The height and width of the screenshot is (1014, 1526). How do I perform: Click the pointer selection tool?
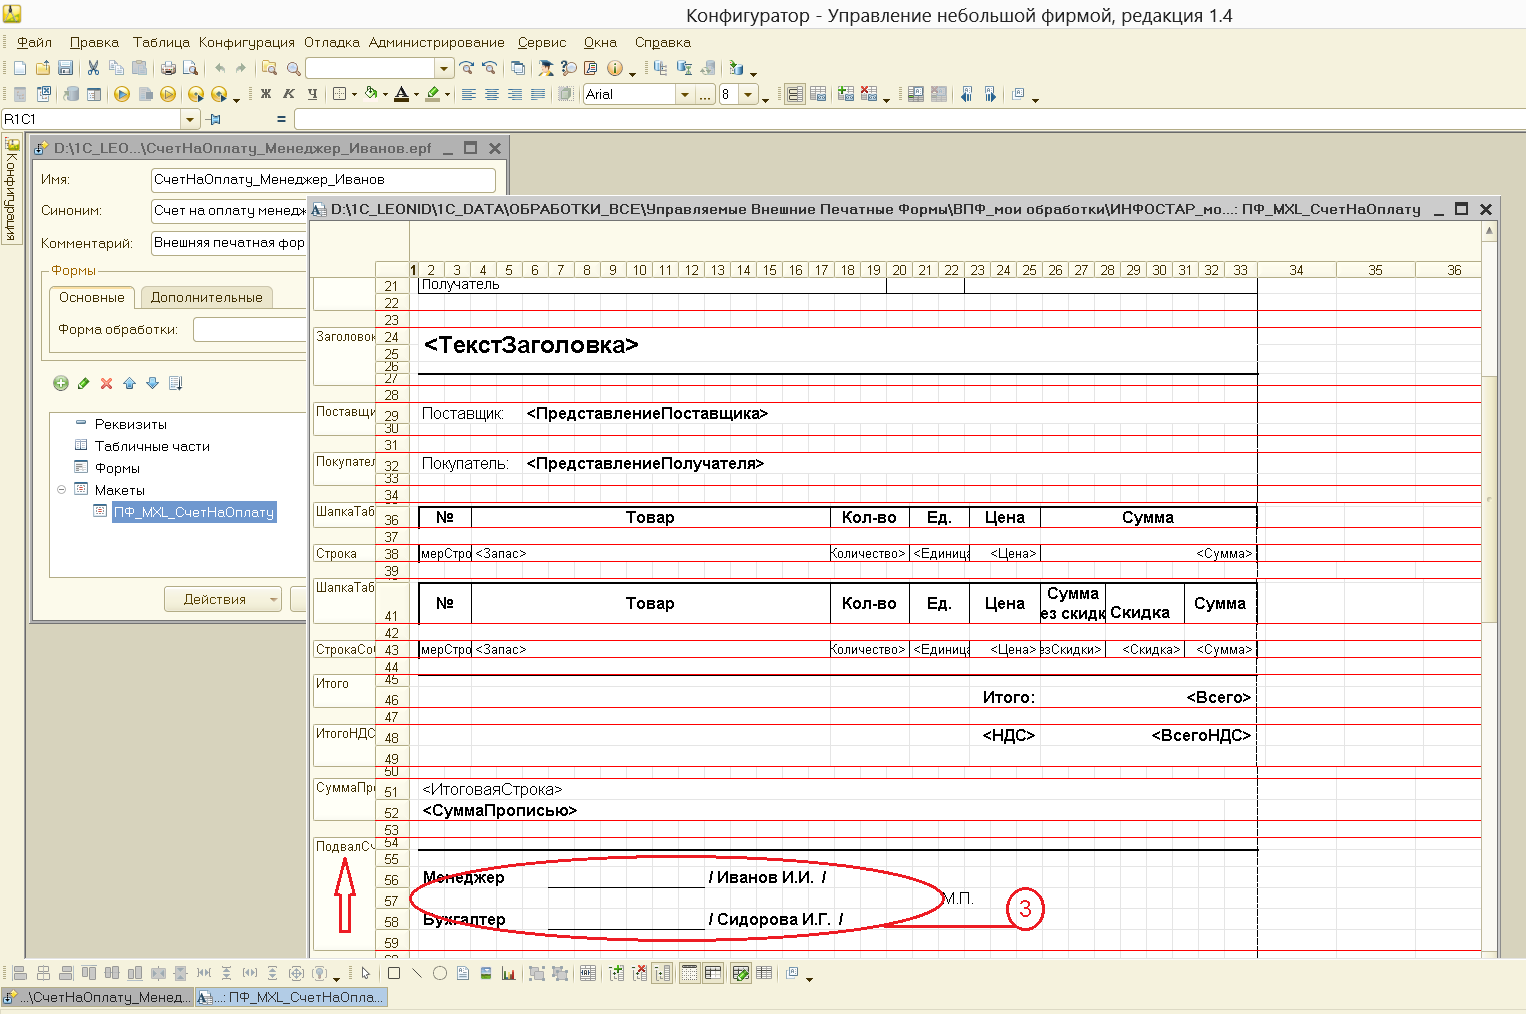click(366, 973)
